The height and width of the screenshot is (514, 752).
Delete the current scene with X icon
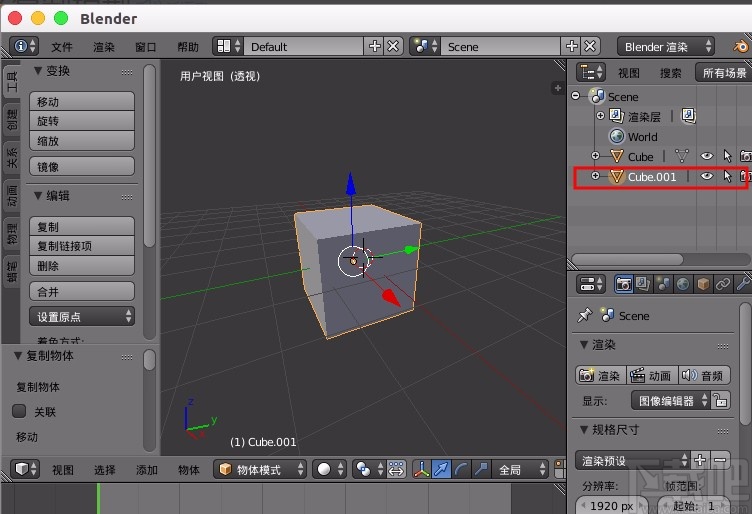(590, 47)
